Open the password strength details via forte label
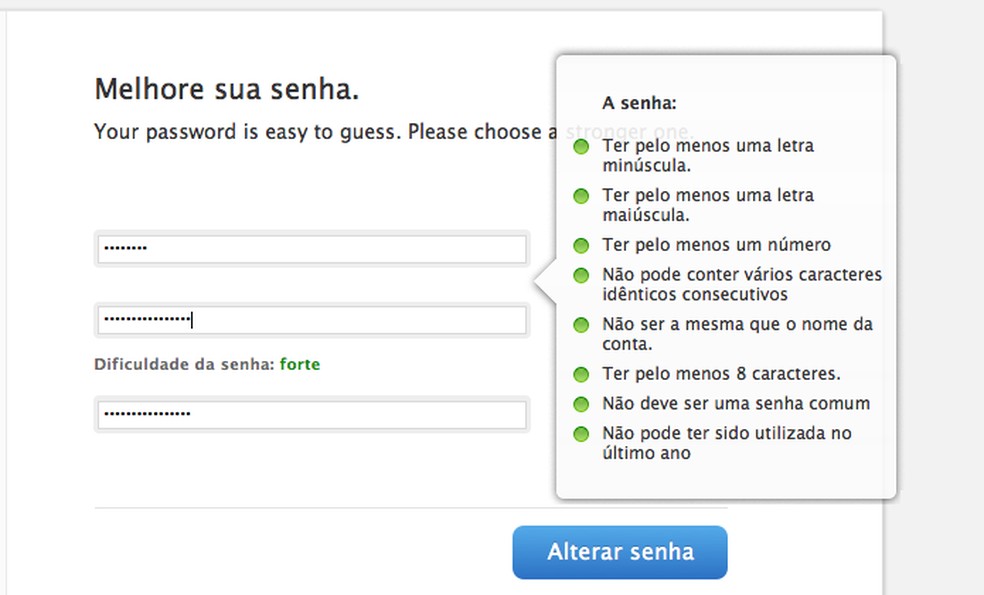 [x=300, y=364]
